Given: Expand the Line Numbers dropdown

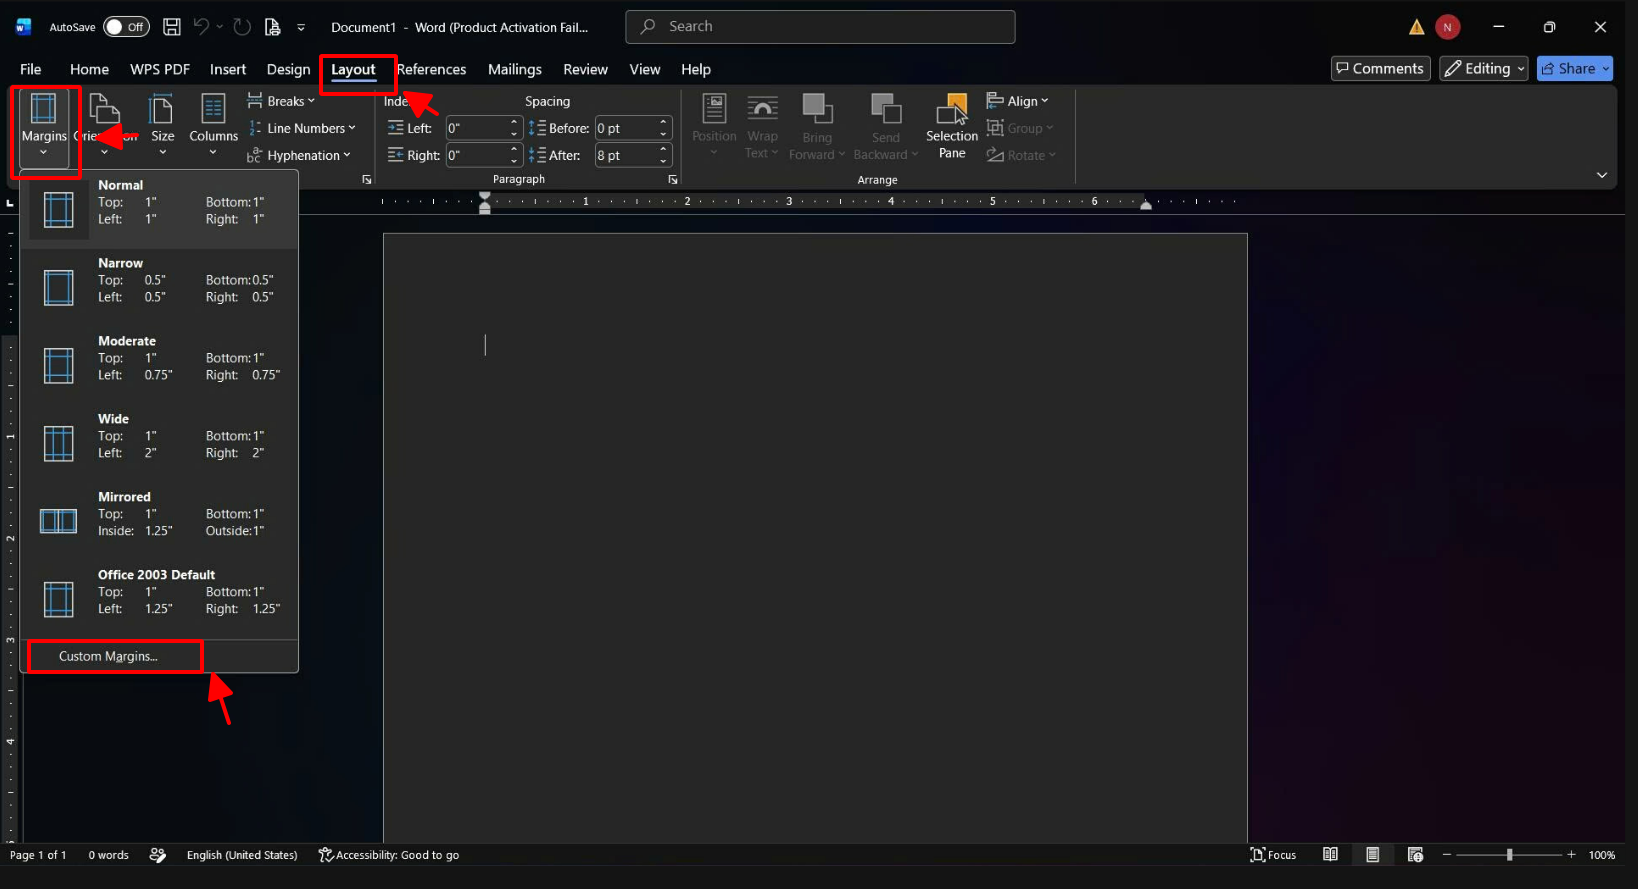Looking at the screenshot, I should pos(302,128).
